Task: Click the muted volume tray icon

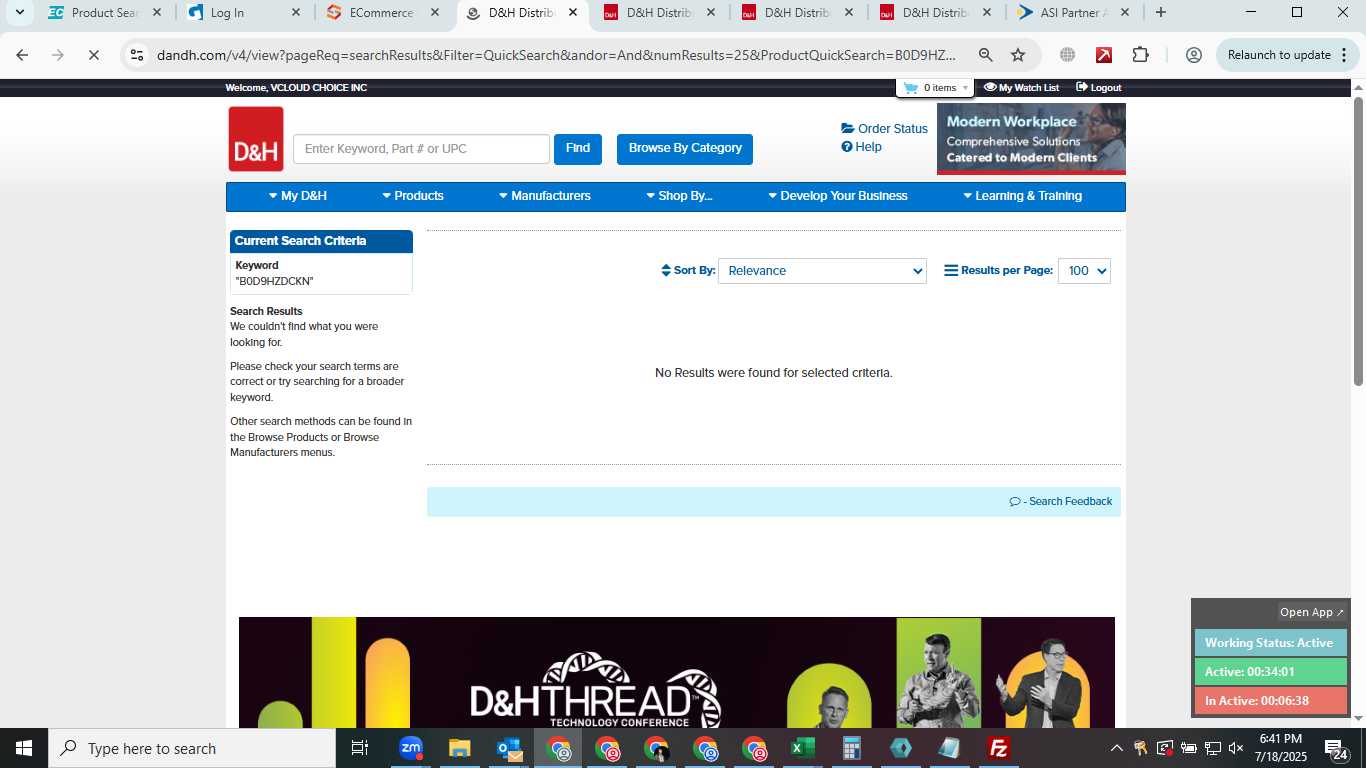Action: tap(1236, 748)
